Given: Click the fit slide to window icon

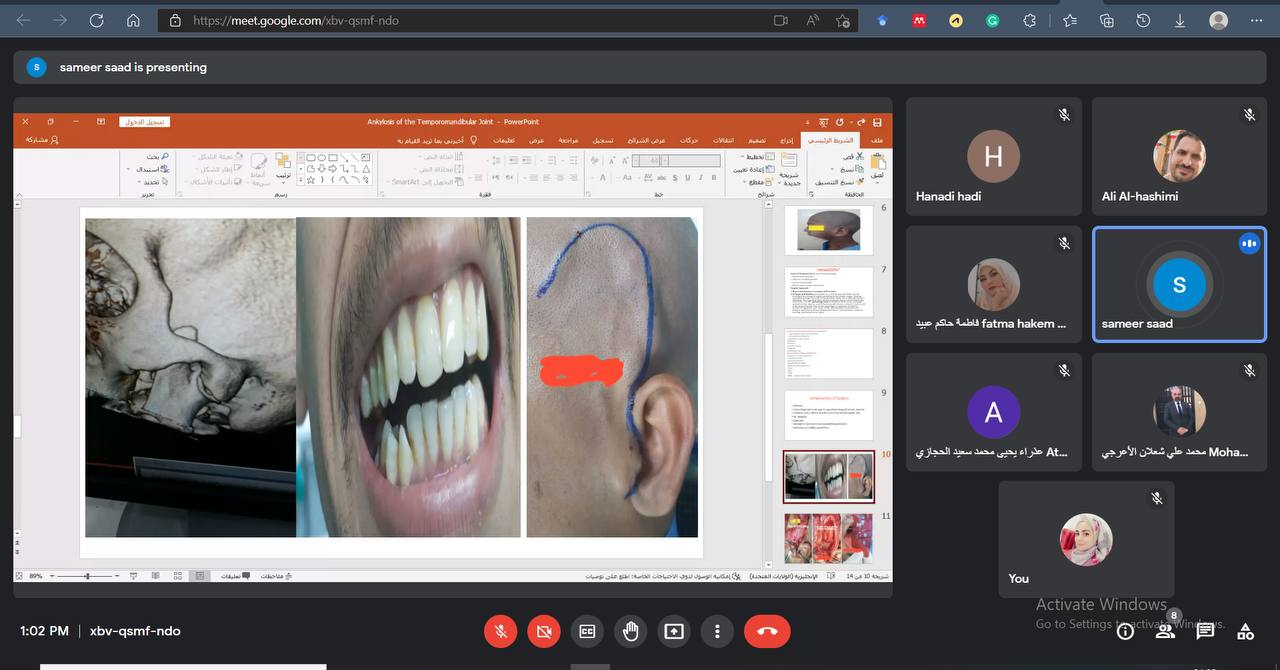Looking at the screenshot, I should pos(18,575).
